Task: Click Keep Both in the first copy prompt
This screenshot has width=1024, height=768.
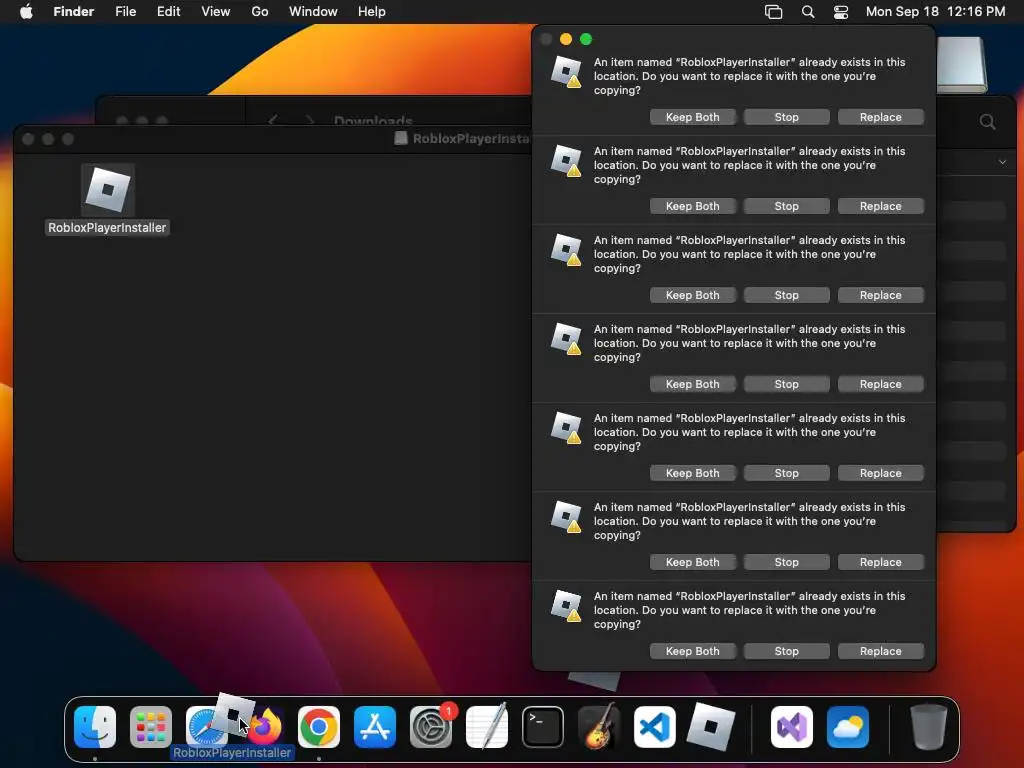Action: 692,117
